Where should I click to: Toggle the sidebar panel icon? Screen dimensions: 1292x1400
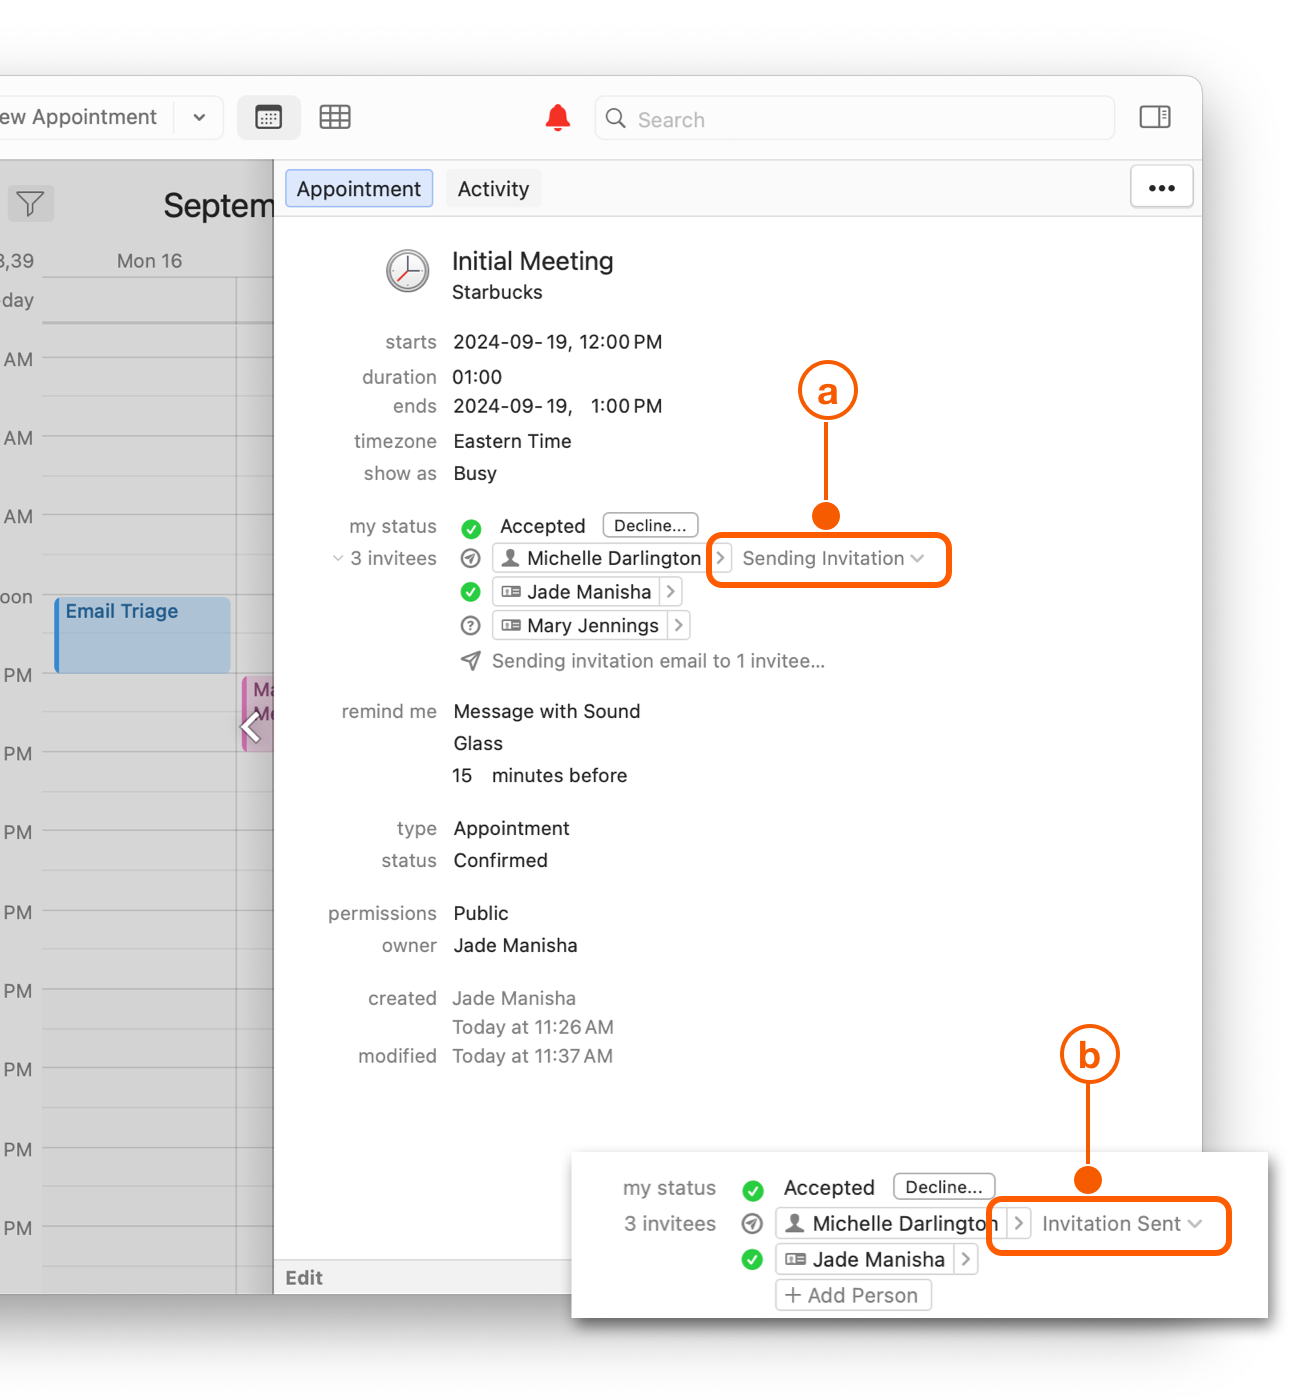[x=1155, y=118]
